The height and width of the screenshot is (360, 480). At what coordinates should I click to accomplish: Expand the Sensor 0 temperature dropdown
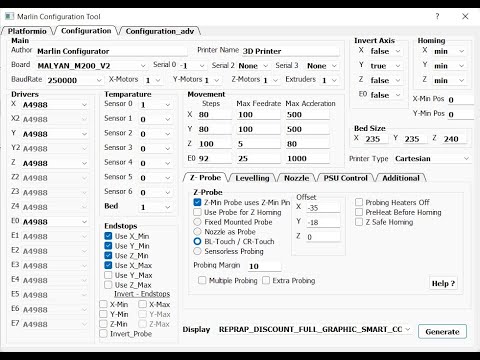(155, 105)
